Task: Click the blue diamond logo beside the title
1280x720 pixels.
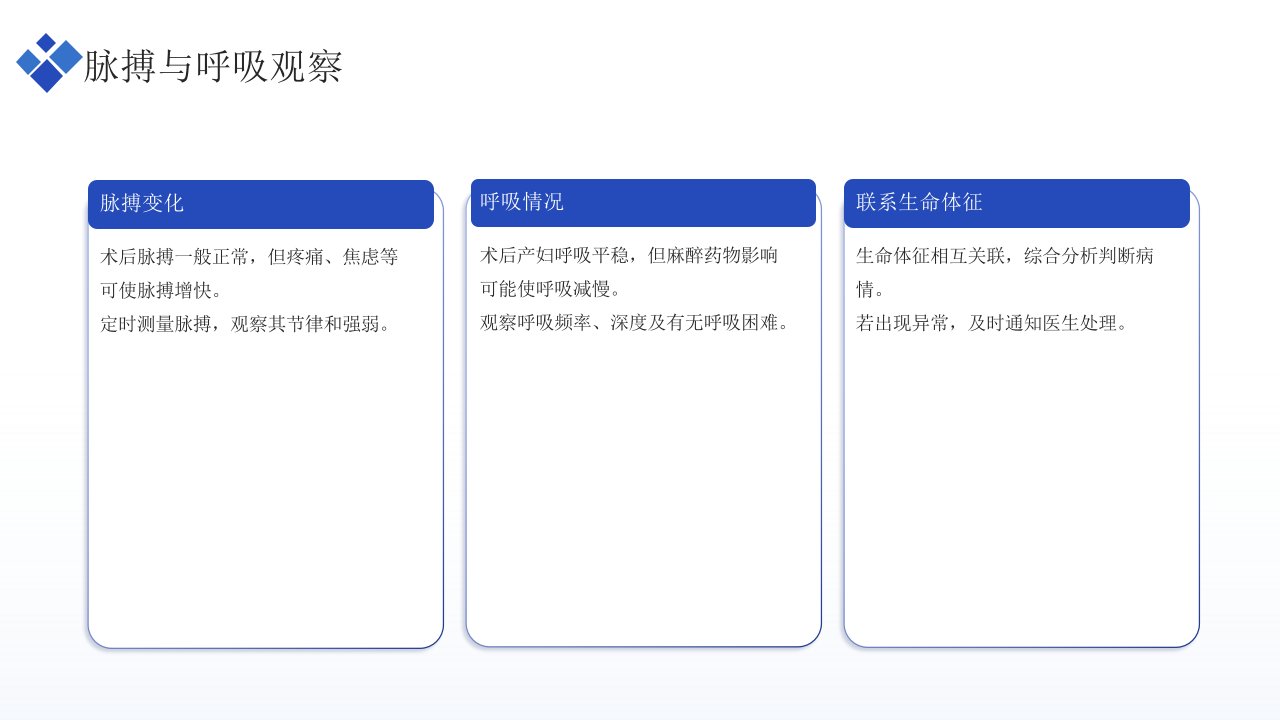Action: pyautogui.click(x=48, y=63)
